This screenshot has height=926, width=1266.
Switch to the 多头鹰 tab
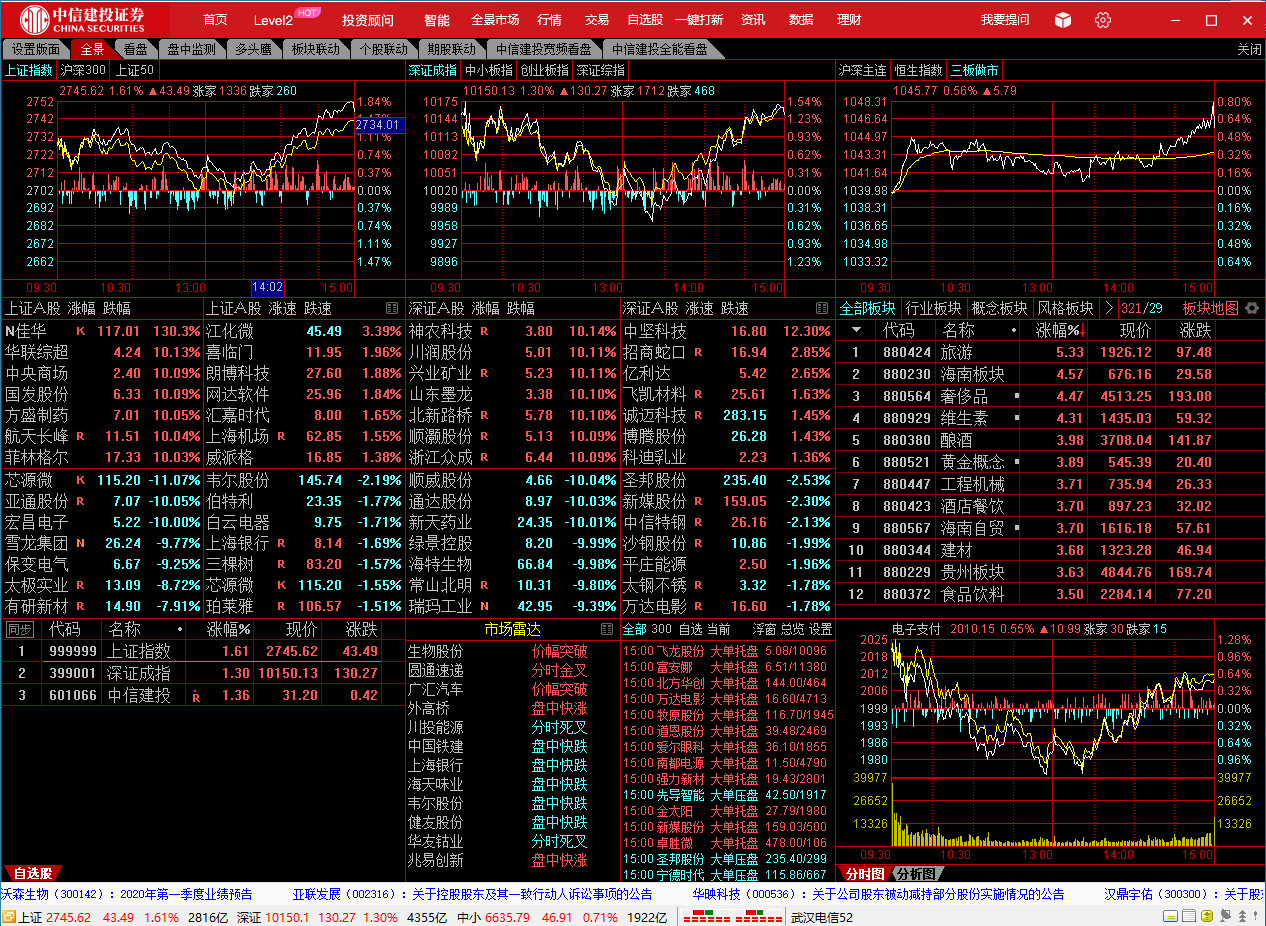point(254,49)
